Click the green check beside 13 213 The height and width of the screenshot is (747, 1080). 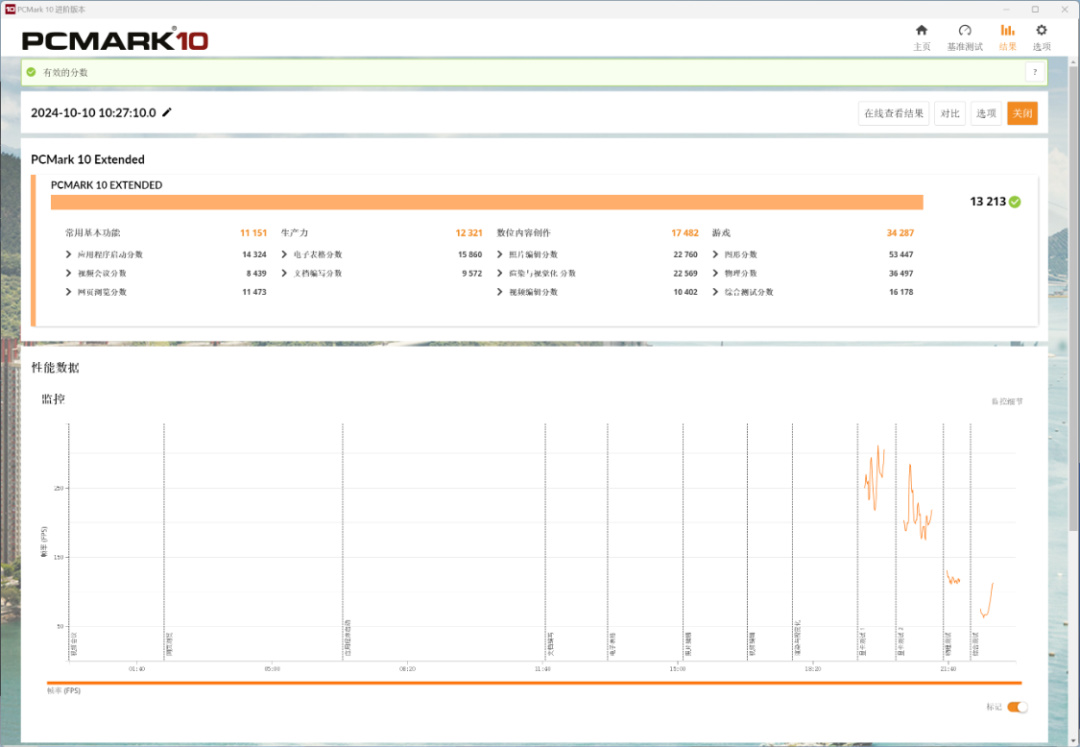[1015, 202]
